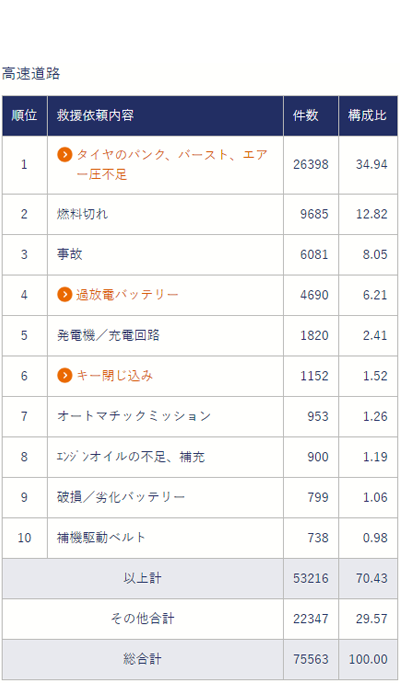Open the キー閉じ込み link
Screen dimensions: 400x690
pyautogui.click(x=114, y=375)
